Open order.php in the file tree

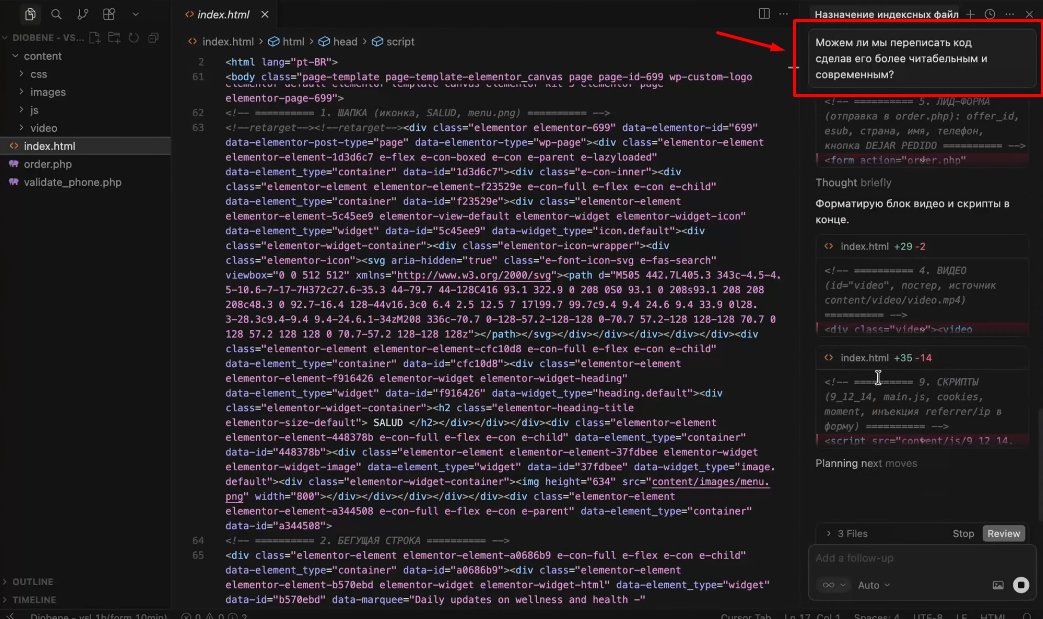[47, 164]
